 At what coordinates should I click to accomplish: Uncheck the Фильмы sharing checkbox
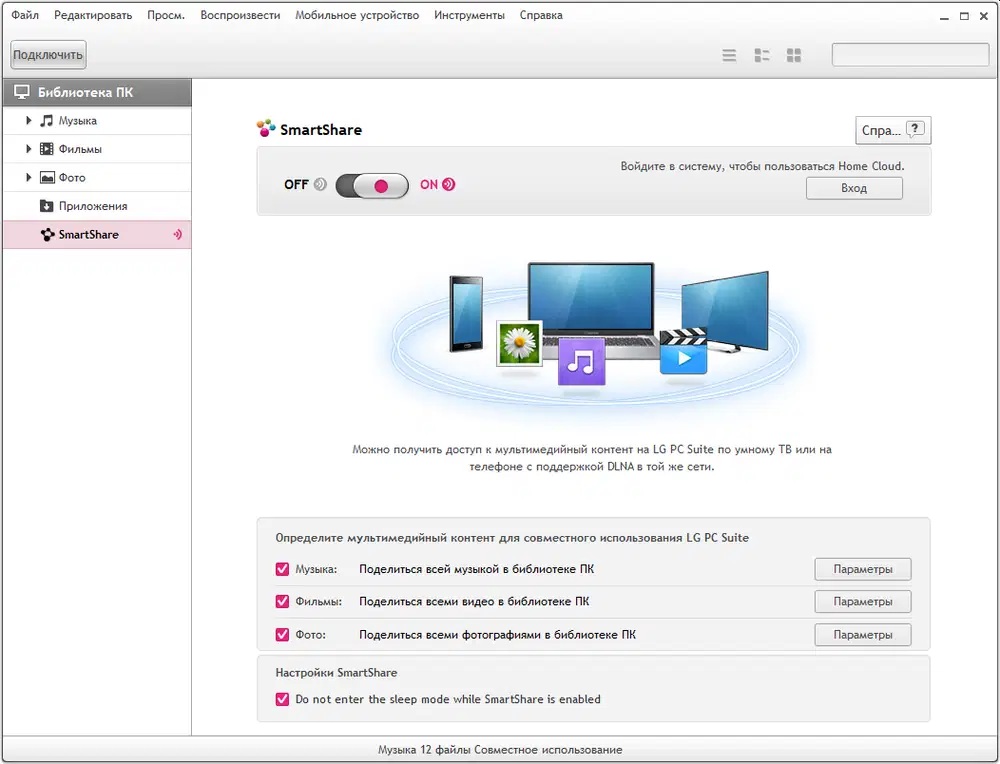pyautogui.click(x=282, y=601)
